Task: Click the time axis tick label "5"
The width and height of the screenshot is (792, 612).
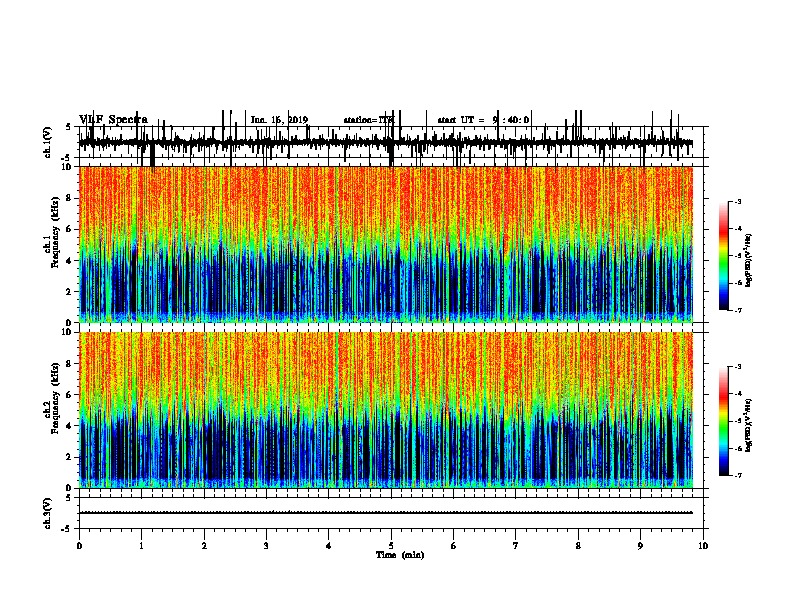Action: 391,546
